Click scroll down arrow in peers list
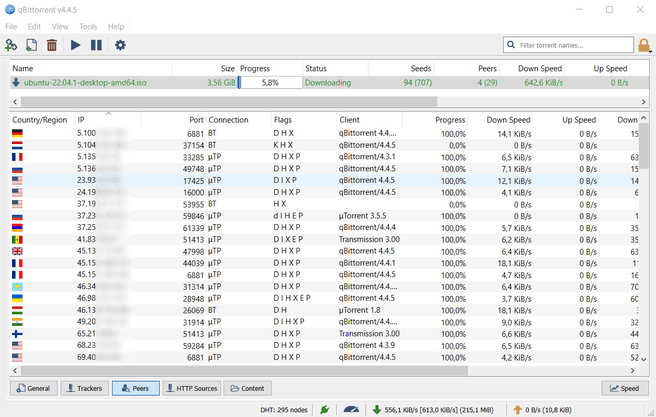656x417 pixels. (643, 359)
